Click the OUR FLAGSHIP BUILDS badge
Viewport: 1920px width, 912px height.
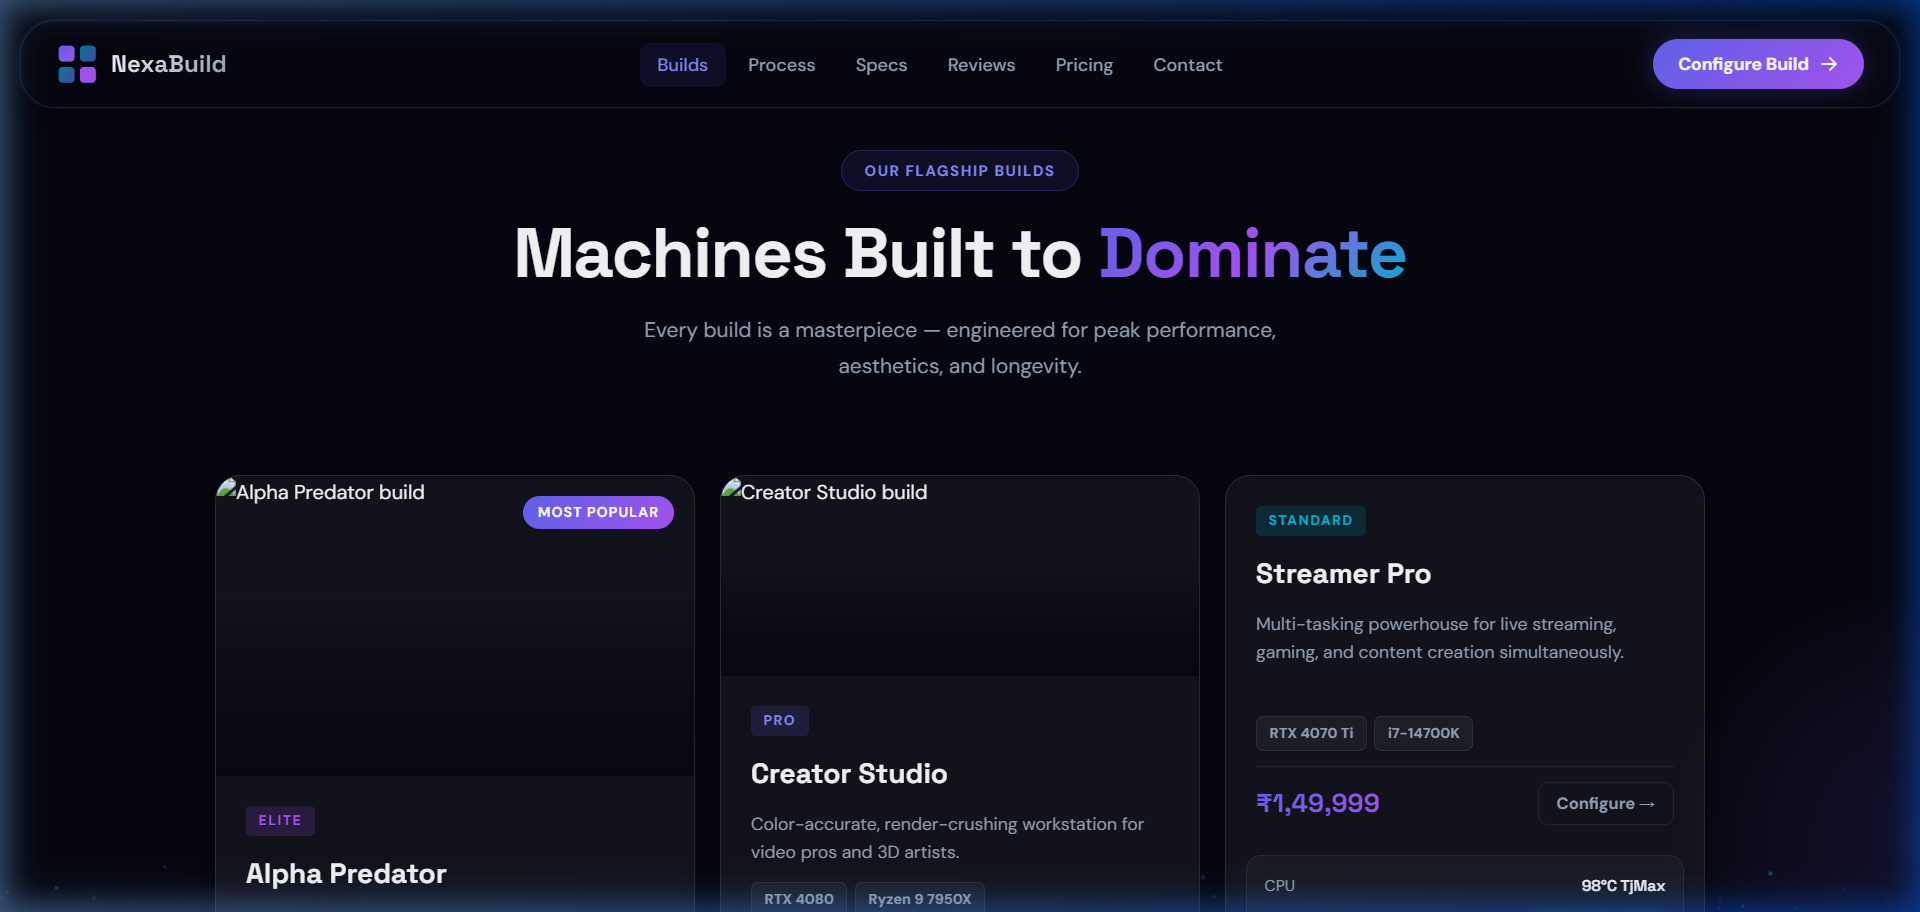pos(959,171)
